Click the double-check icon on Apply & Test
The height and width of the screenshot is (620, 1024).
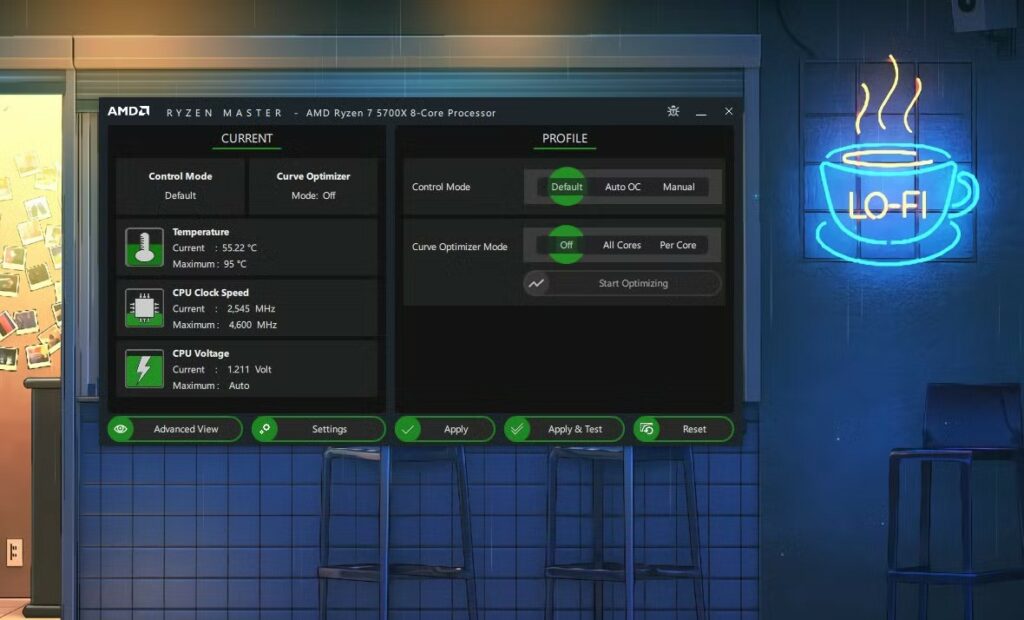pyautogui.click(x=517, y=429)
